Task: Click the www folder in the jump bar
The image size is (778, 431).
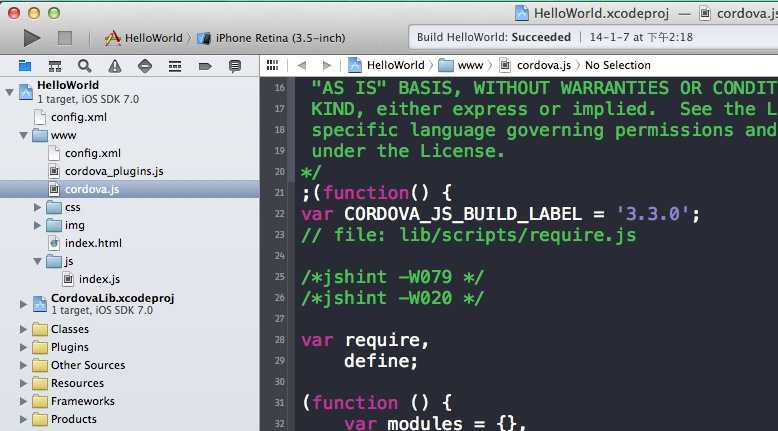Action: pos(461,65)
